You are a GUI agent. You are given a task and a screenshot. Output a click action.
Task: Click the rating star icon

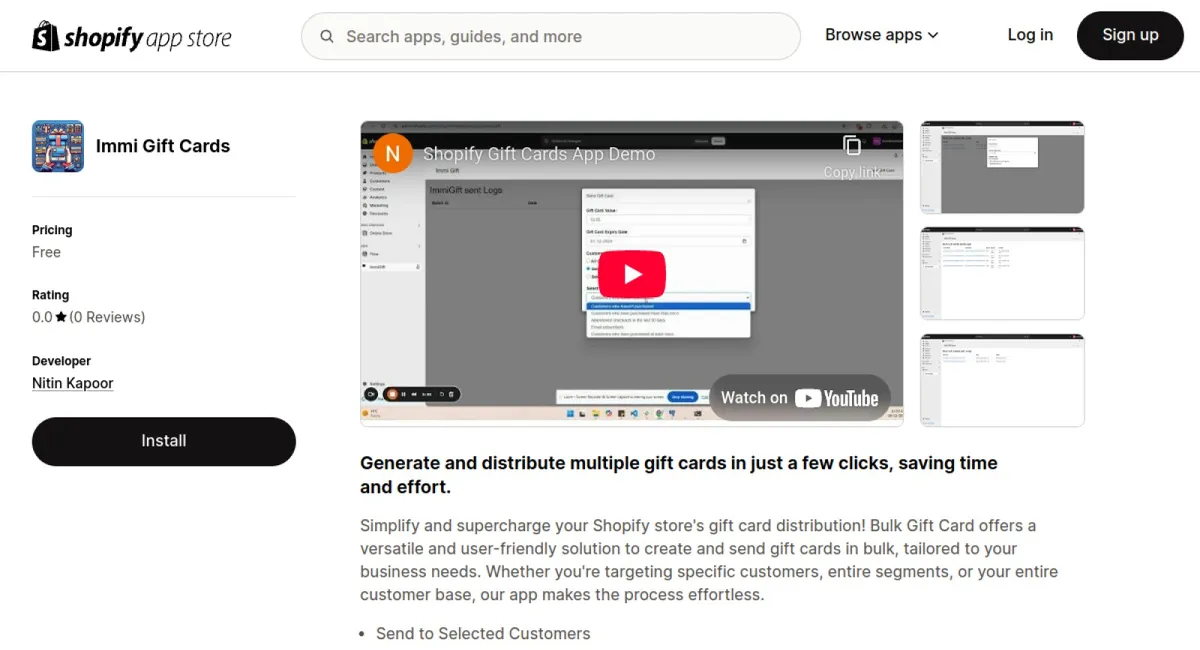tap(61, 317)
